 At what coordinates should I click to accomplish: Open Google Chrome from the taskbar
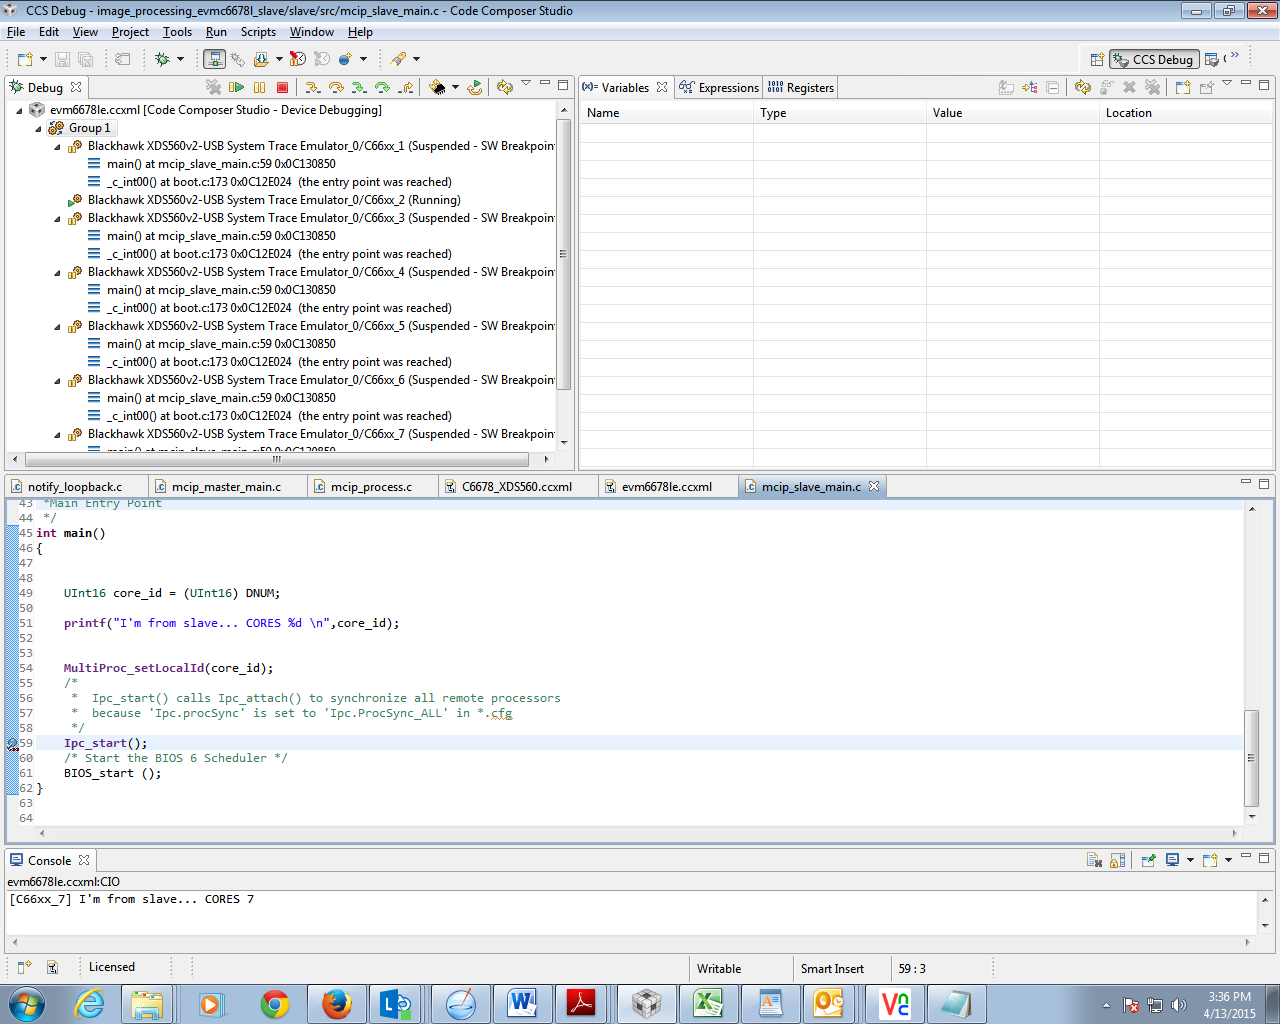coord(275,1004)
